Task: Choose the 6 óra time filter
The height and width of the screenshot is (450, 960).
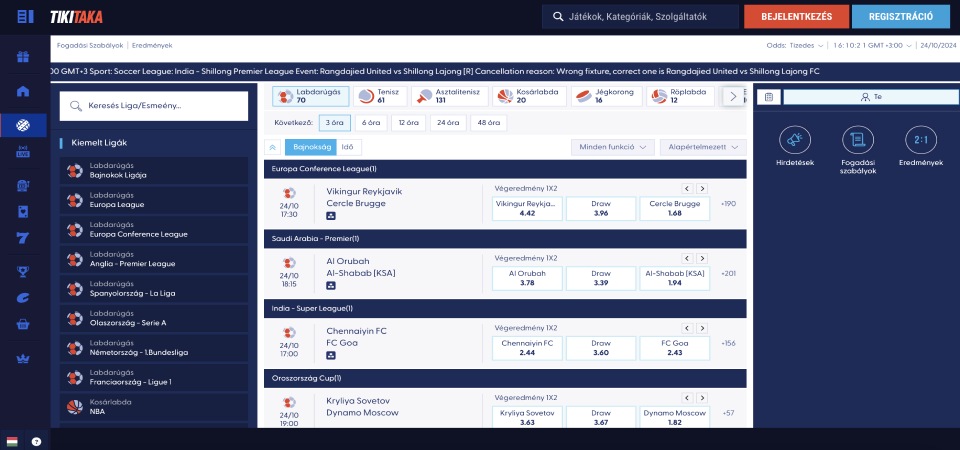Action: pos(371,122)
